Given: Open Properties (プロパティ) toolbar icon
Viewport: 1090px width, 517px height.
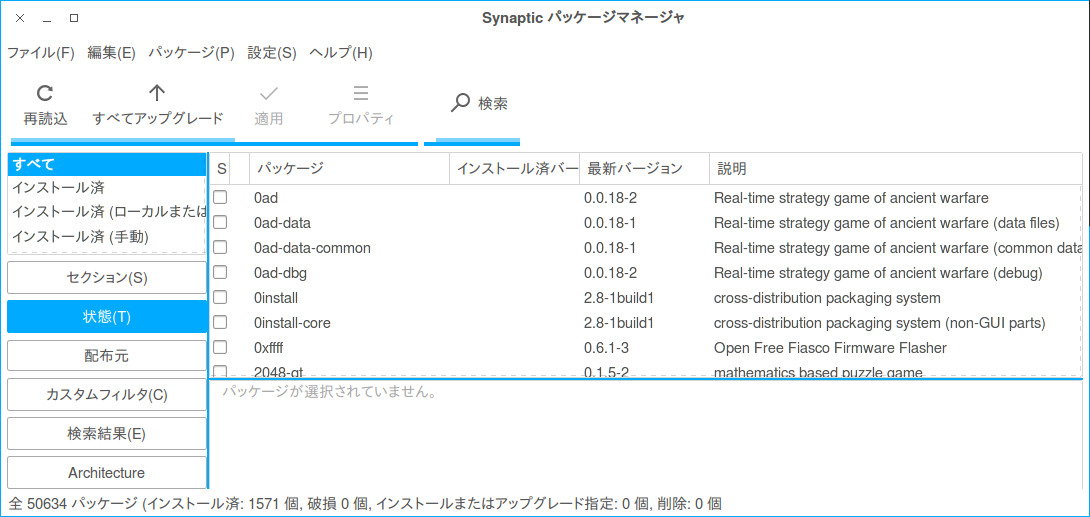Looking at the screenshot, I should tap(361, 93).
